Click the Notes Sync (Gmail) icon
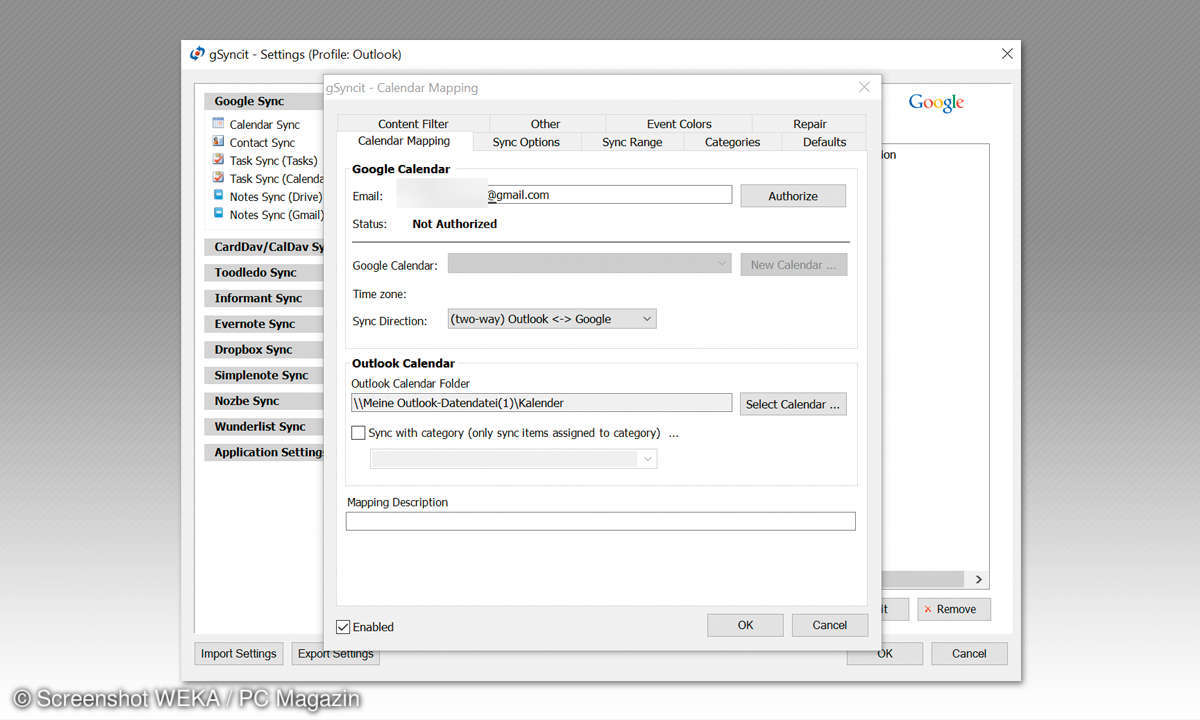The image size is (1200, 720). pos(218,214)
